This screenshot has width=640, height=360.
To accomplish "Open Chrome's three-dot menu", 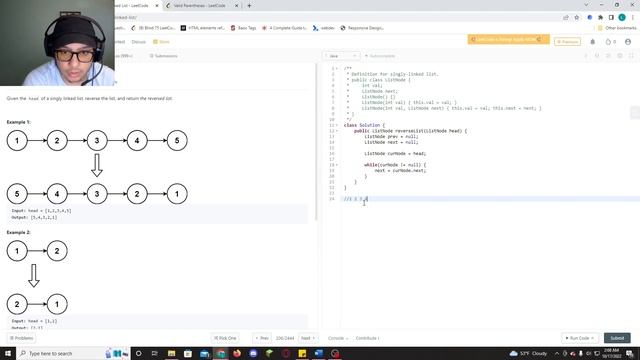I will tap(633, 18).
